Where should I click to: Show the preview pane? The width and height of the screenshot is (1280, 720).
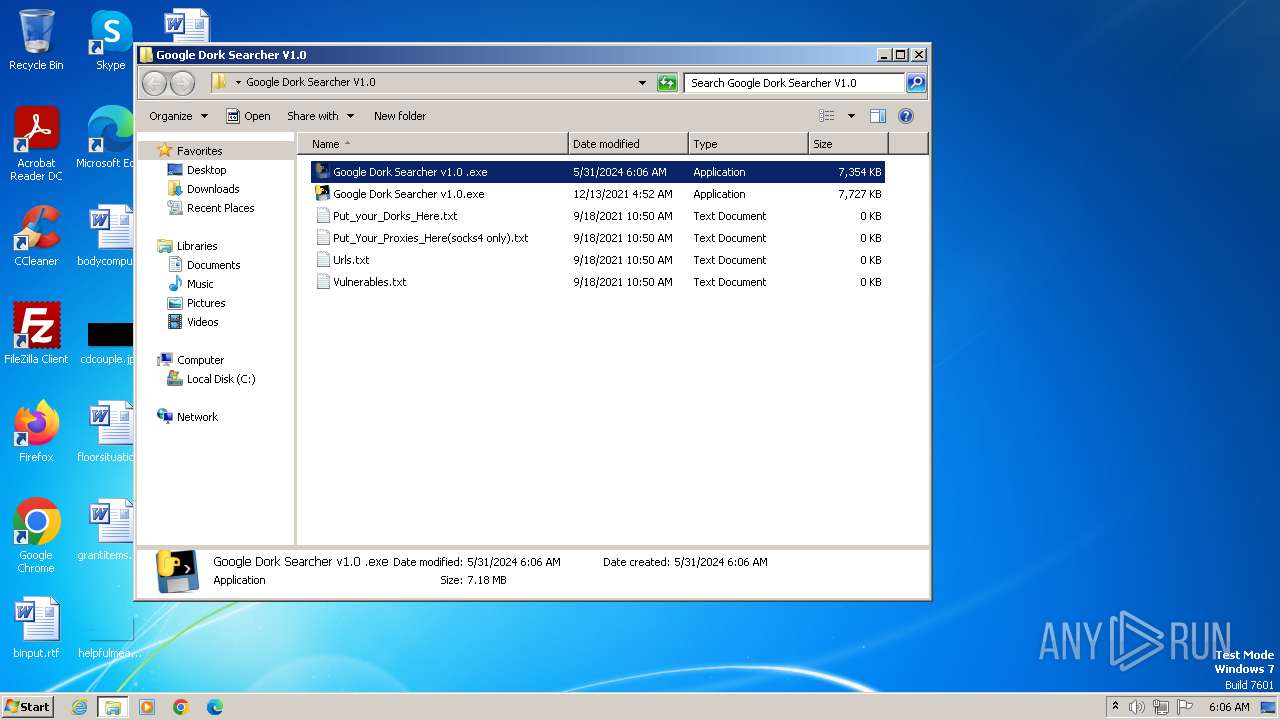click(877, 116)
